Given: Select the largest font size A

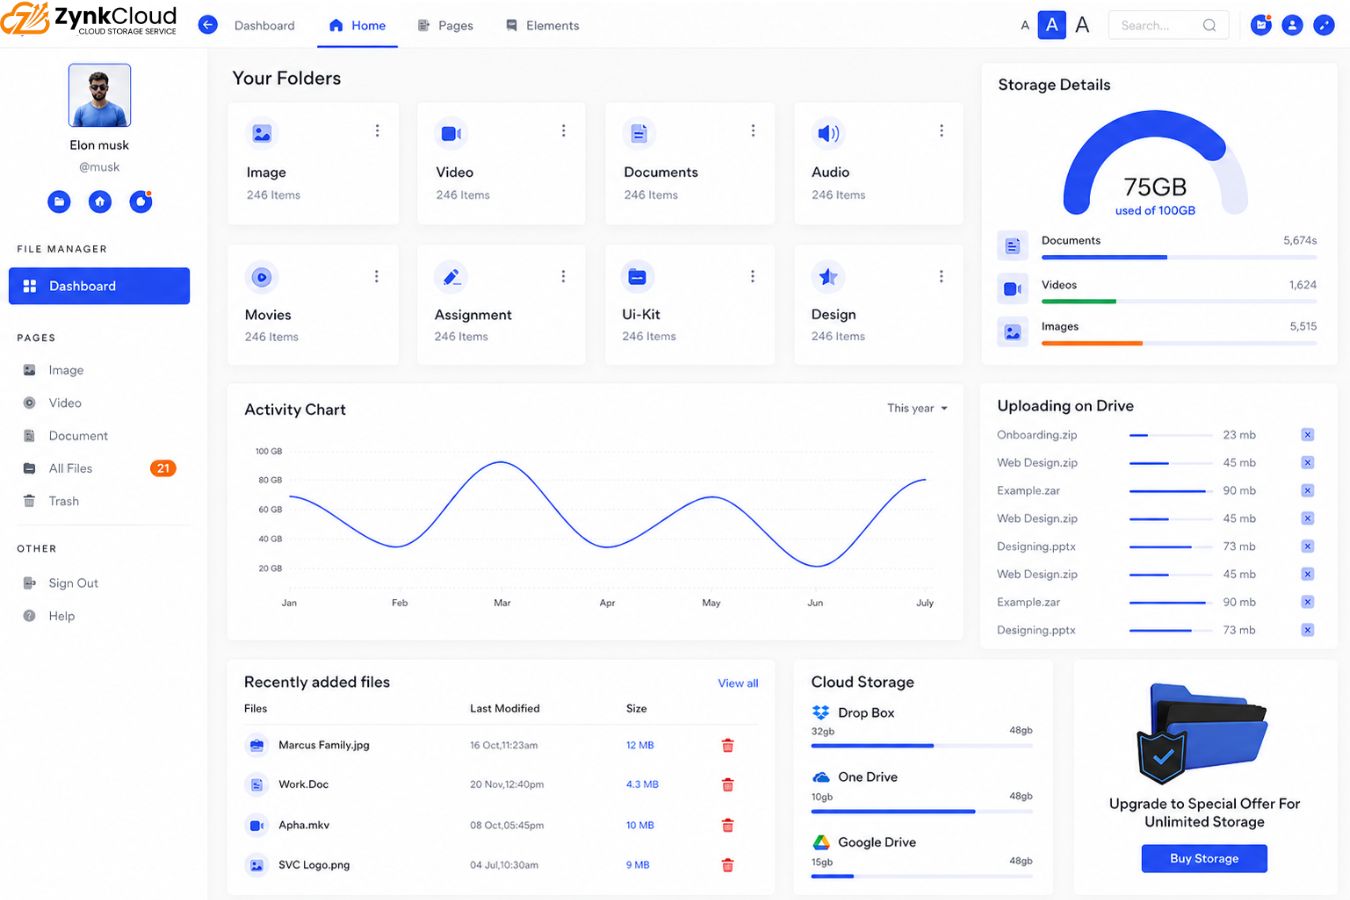Looking at the screenshot, I should point(1082,25).
